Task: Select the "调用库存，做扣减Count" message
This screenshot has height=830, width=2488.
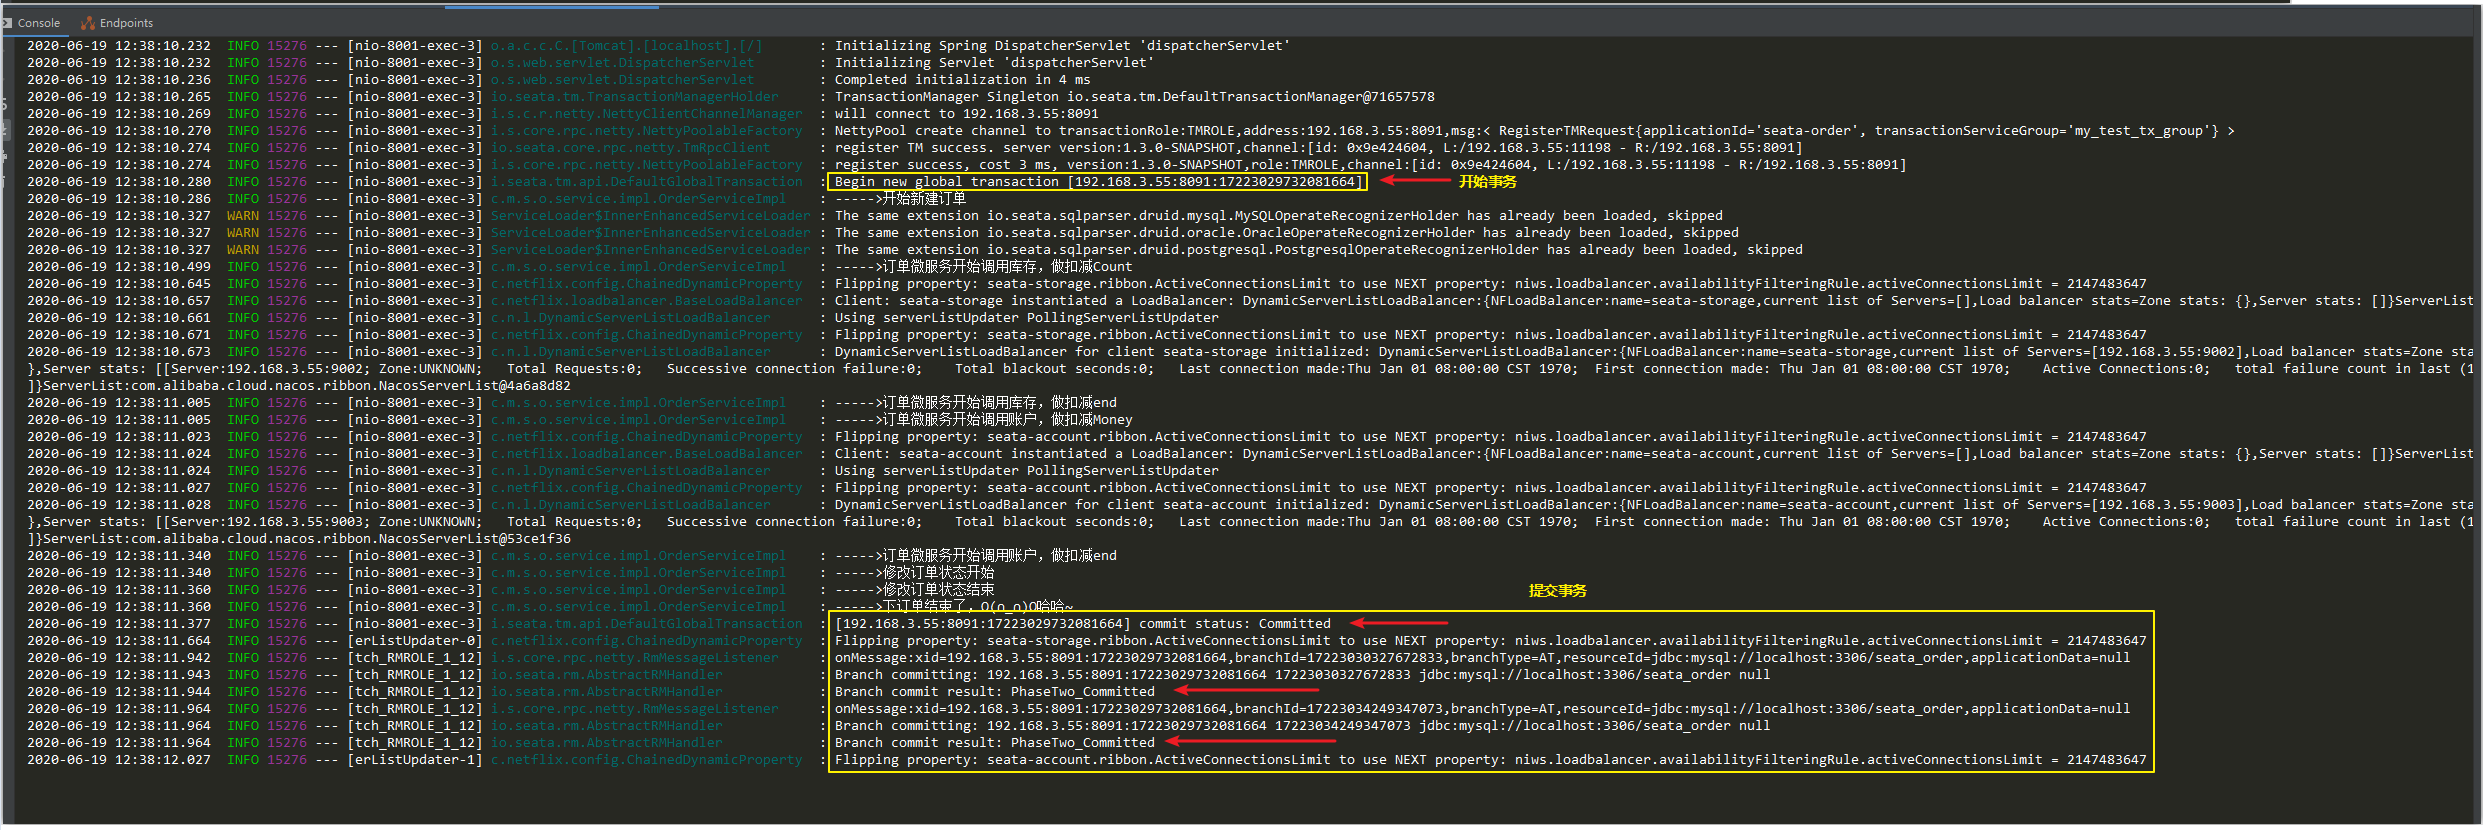Action: coord(984,267)
